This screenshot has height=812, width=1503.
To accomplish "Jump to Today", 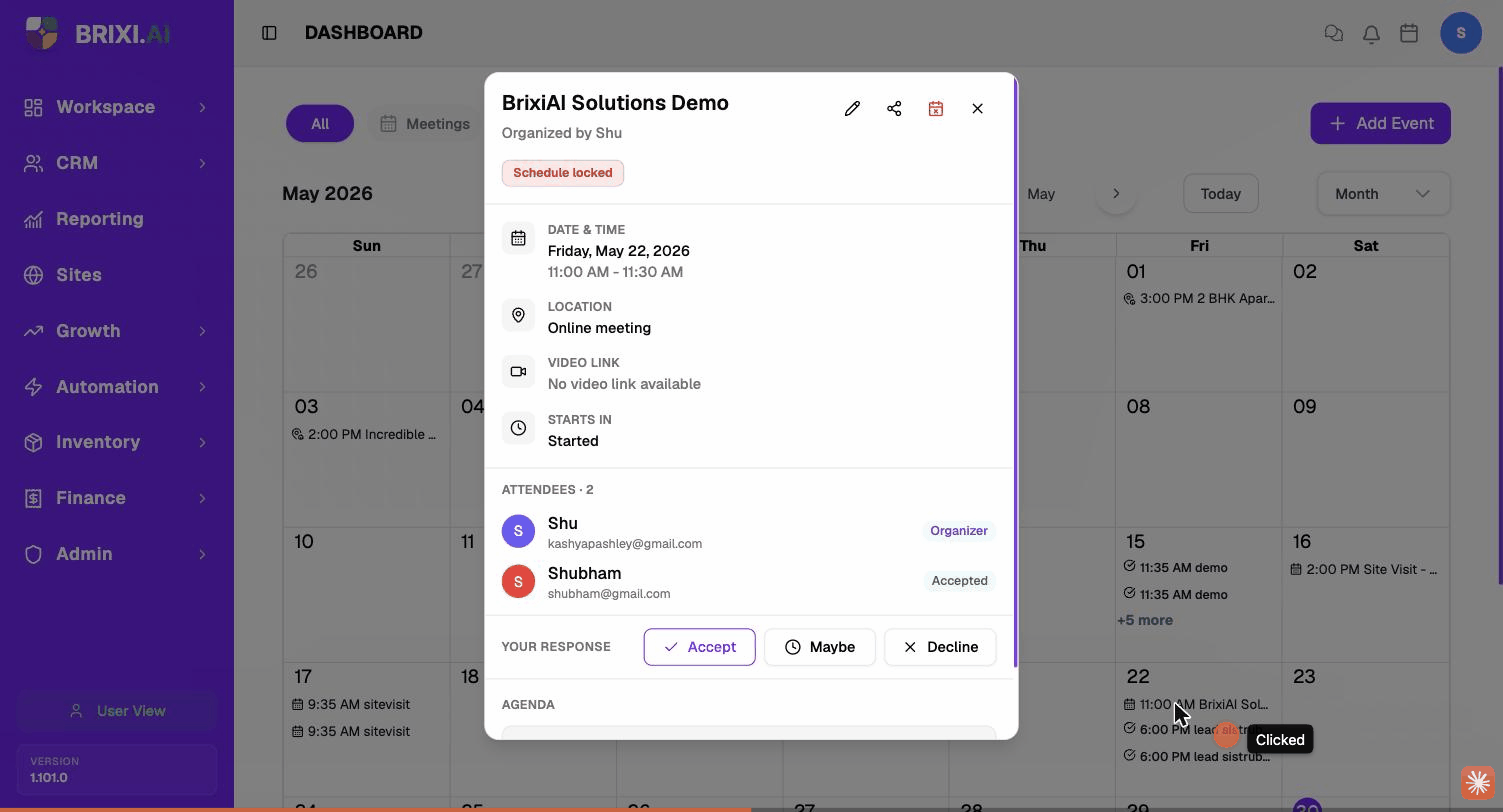I will click(x=1220, y=194).
